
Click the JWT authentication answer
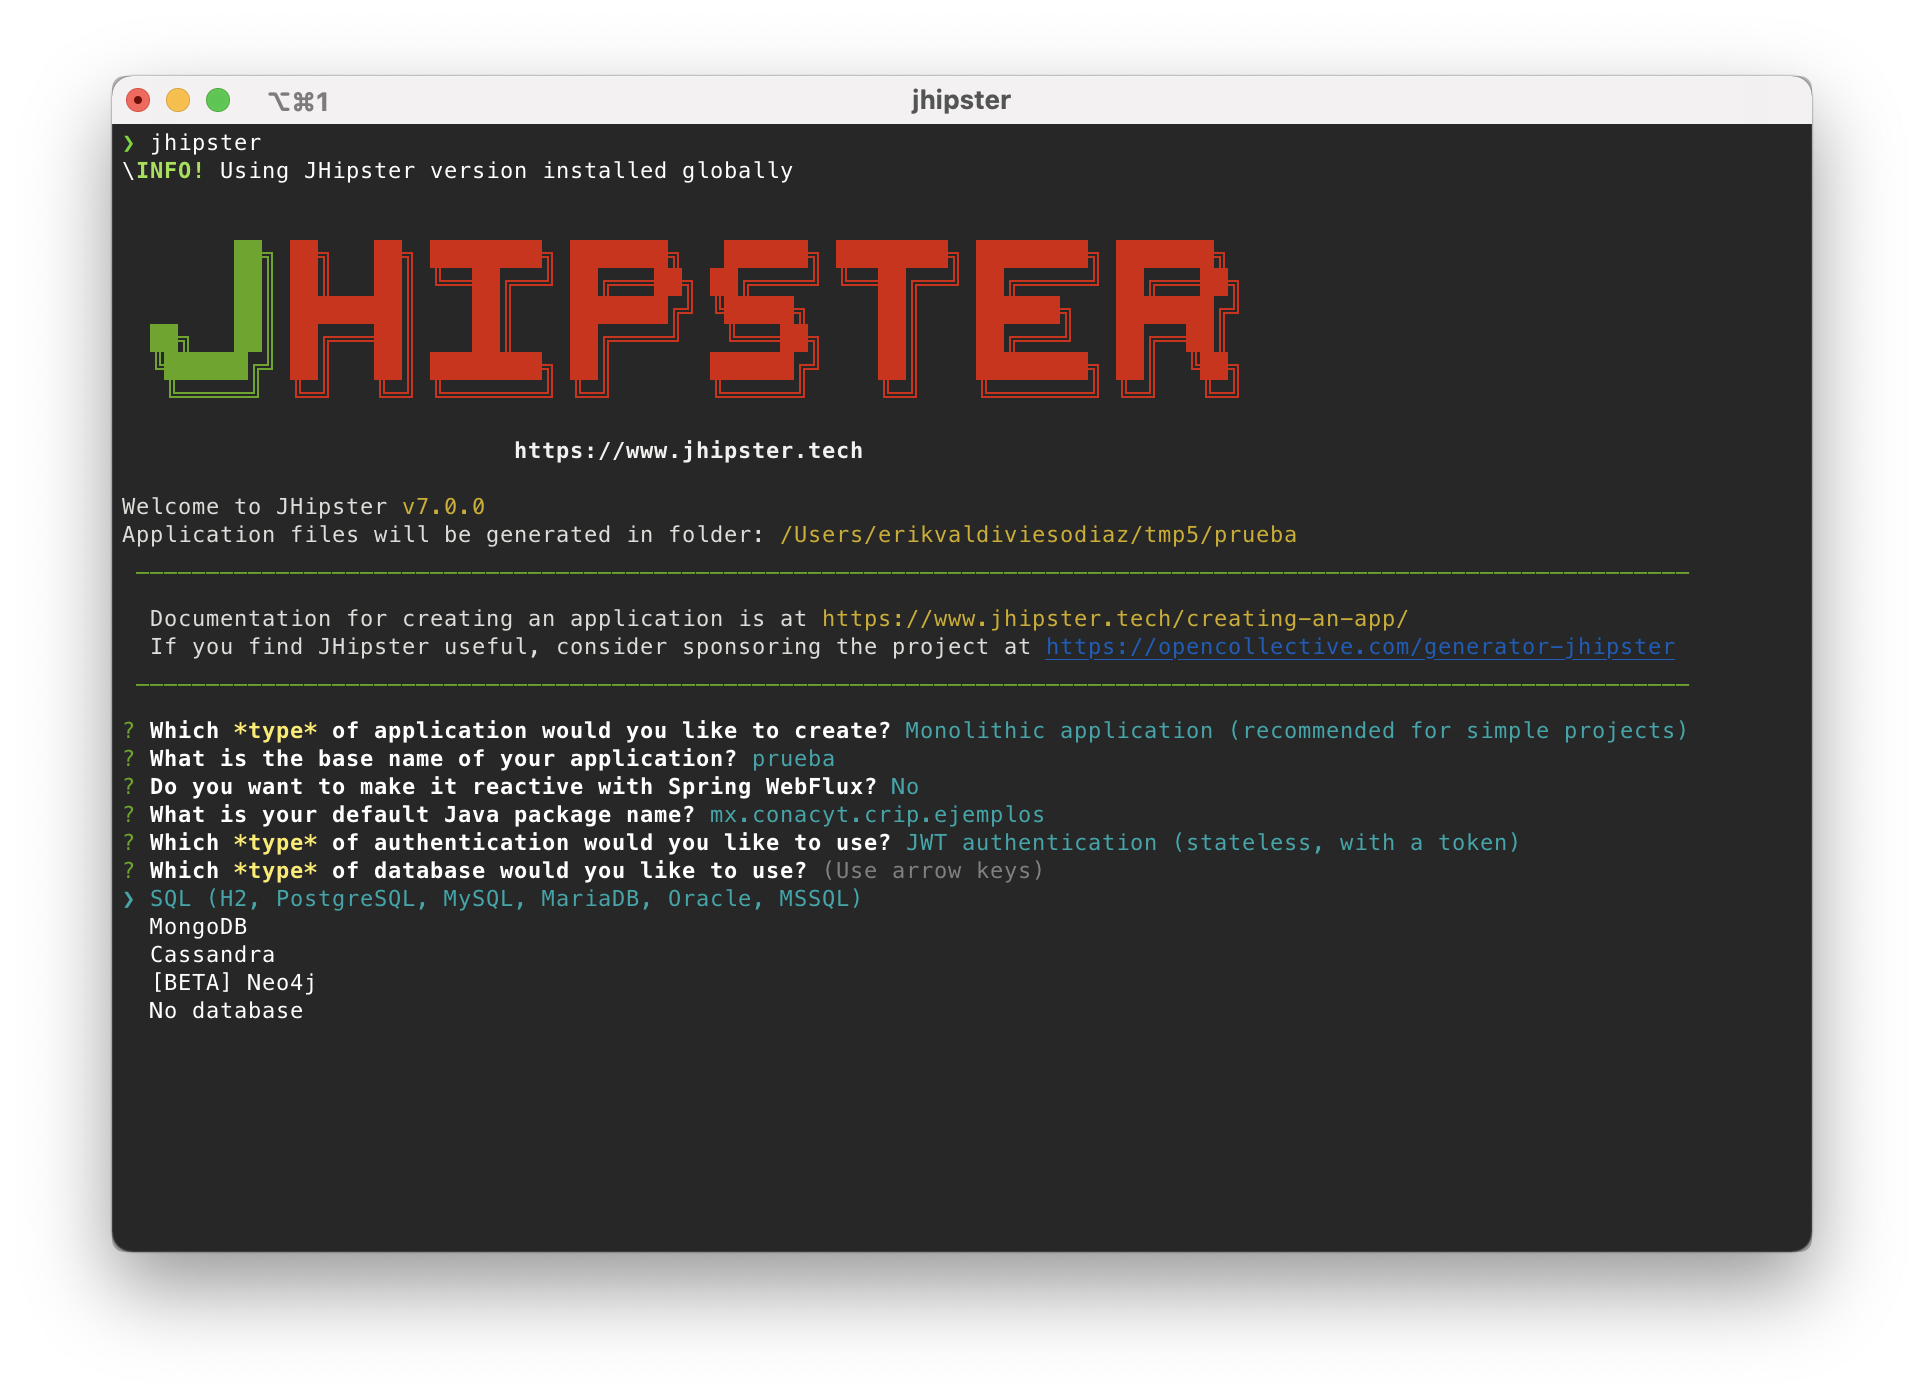1213,843
